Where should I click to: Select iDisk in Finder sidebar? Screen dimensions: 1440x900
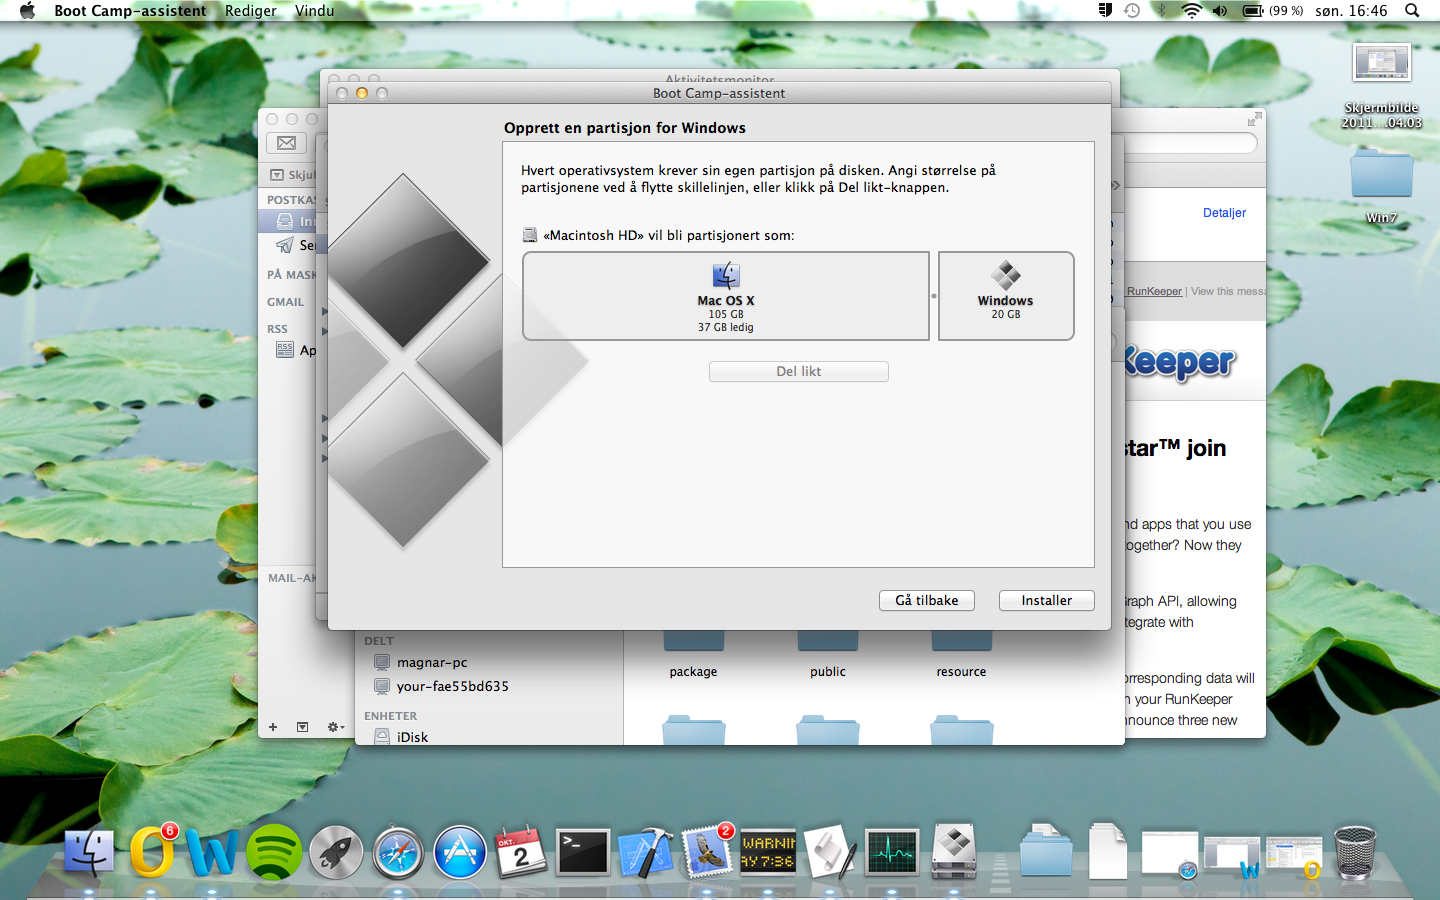click(412, 737)
